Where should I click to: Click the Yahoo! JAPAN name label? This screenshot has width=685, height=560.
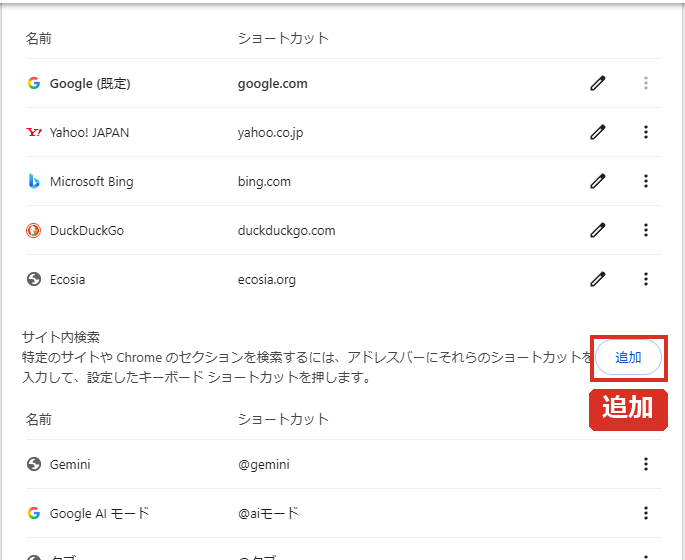click(x=90, y=132)
